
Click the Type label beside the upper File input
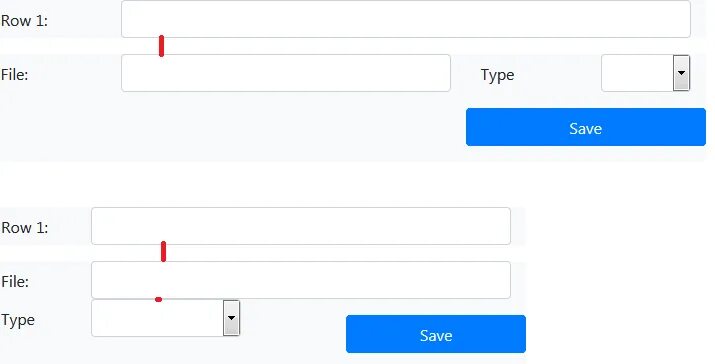coord(497,75)
